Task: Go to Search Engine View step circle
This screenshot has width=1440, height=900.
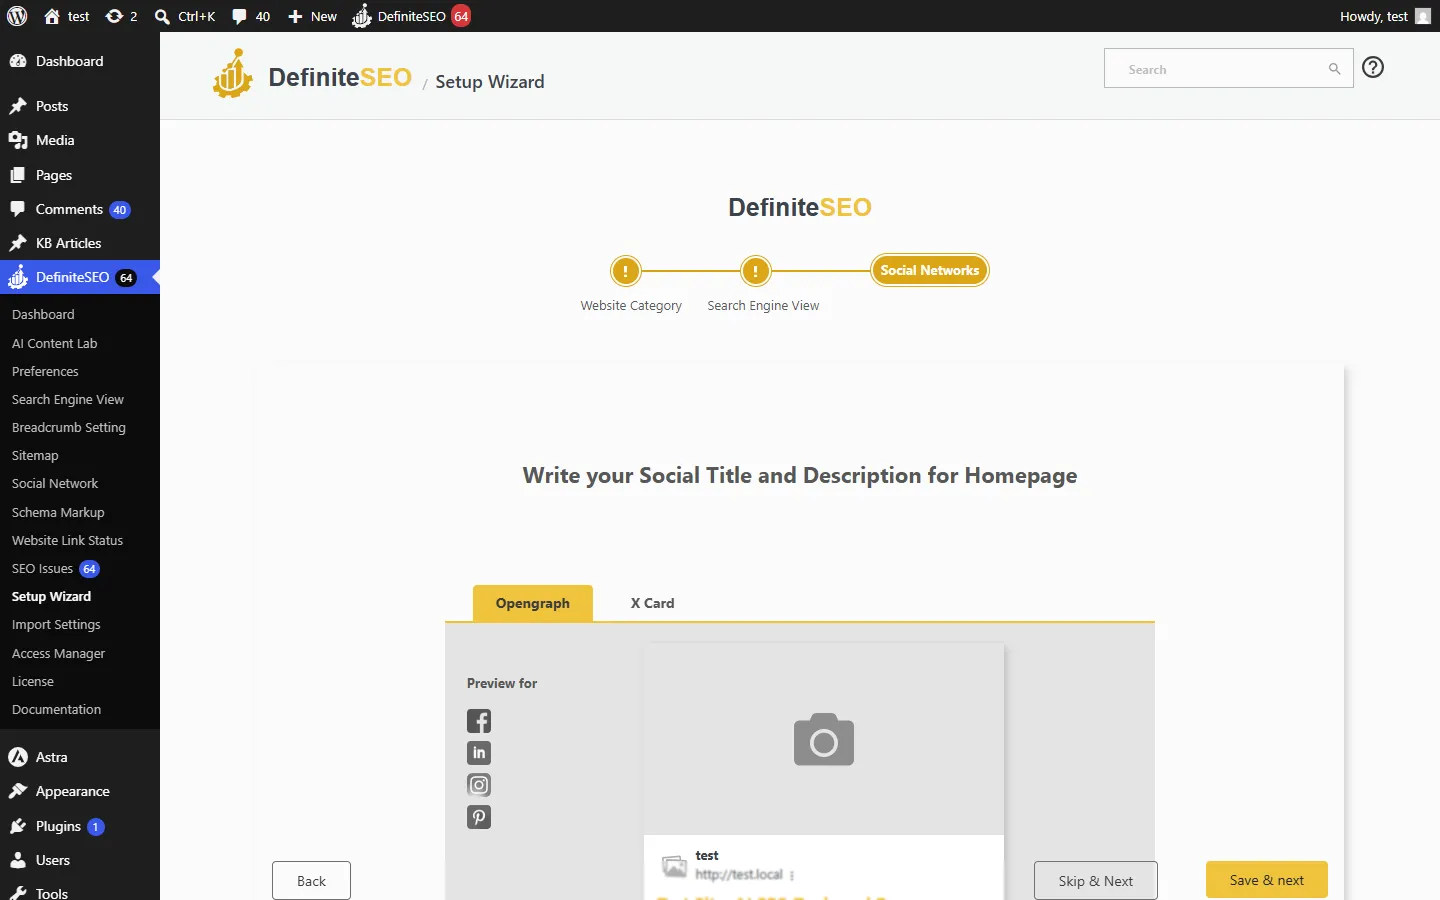Action: 755,270
